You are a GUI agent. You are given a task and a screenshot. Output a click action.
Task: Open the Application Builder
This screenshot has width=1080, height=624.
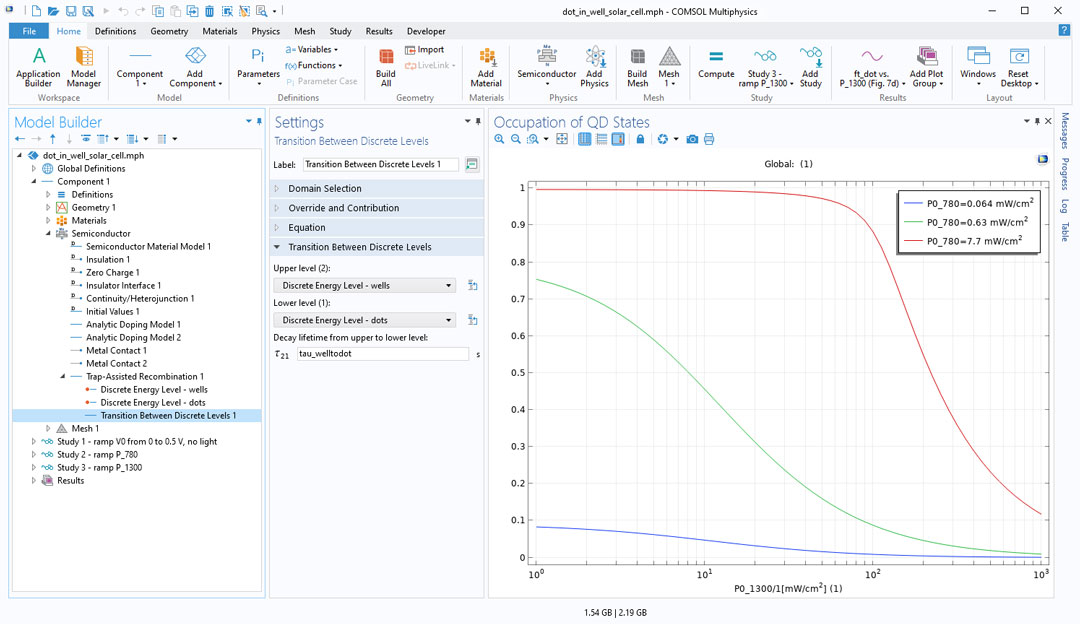pos(38,66)
